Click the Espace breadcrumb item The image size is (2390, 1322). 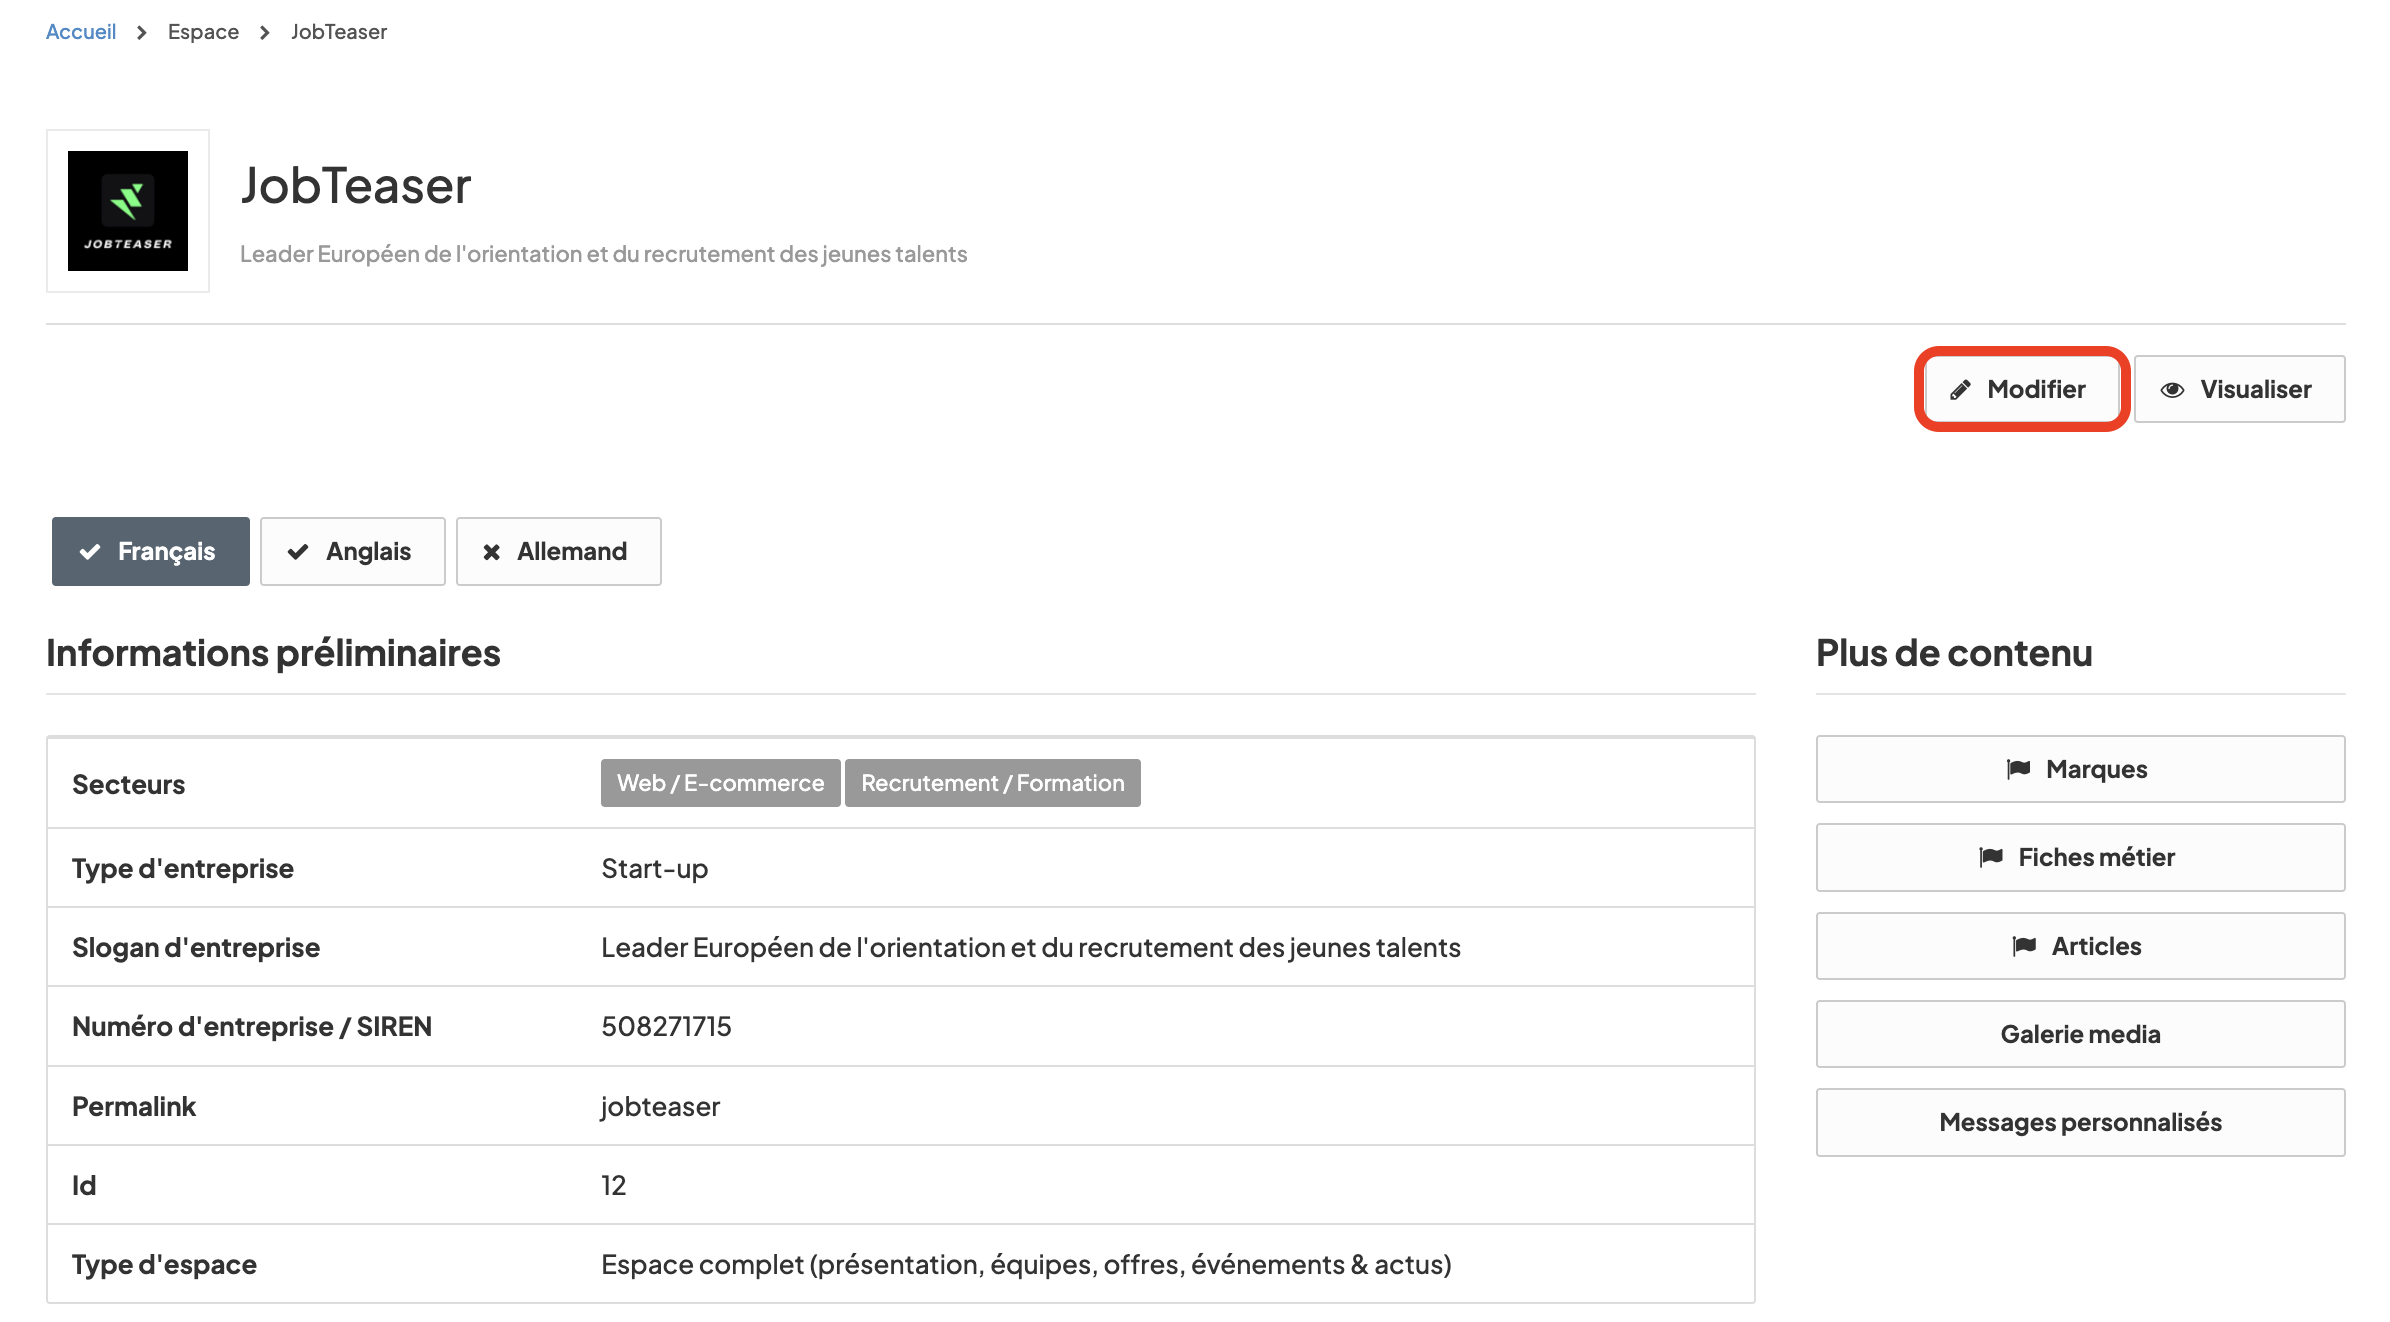(203, 32)
